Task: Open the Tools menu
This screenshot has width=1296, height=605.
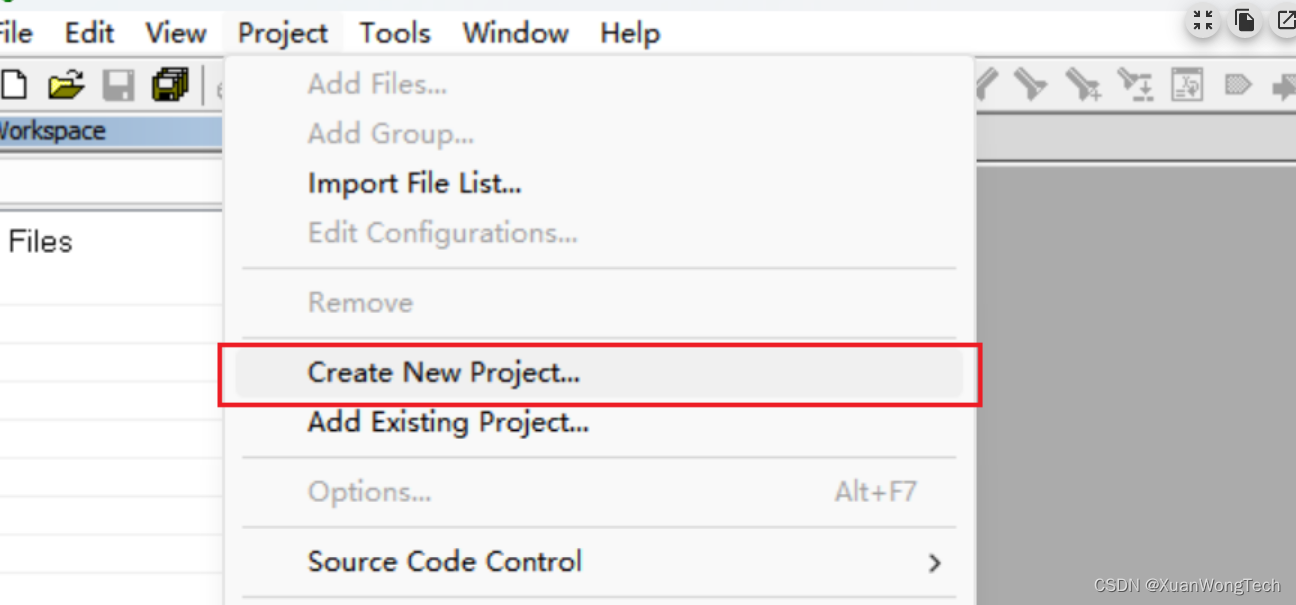Action: coord(395,33)
